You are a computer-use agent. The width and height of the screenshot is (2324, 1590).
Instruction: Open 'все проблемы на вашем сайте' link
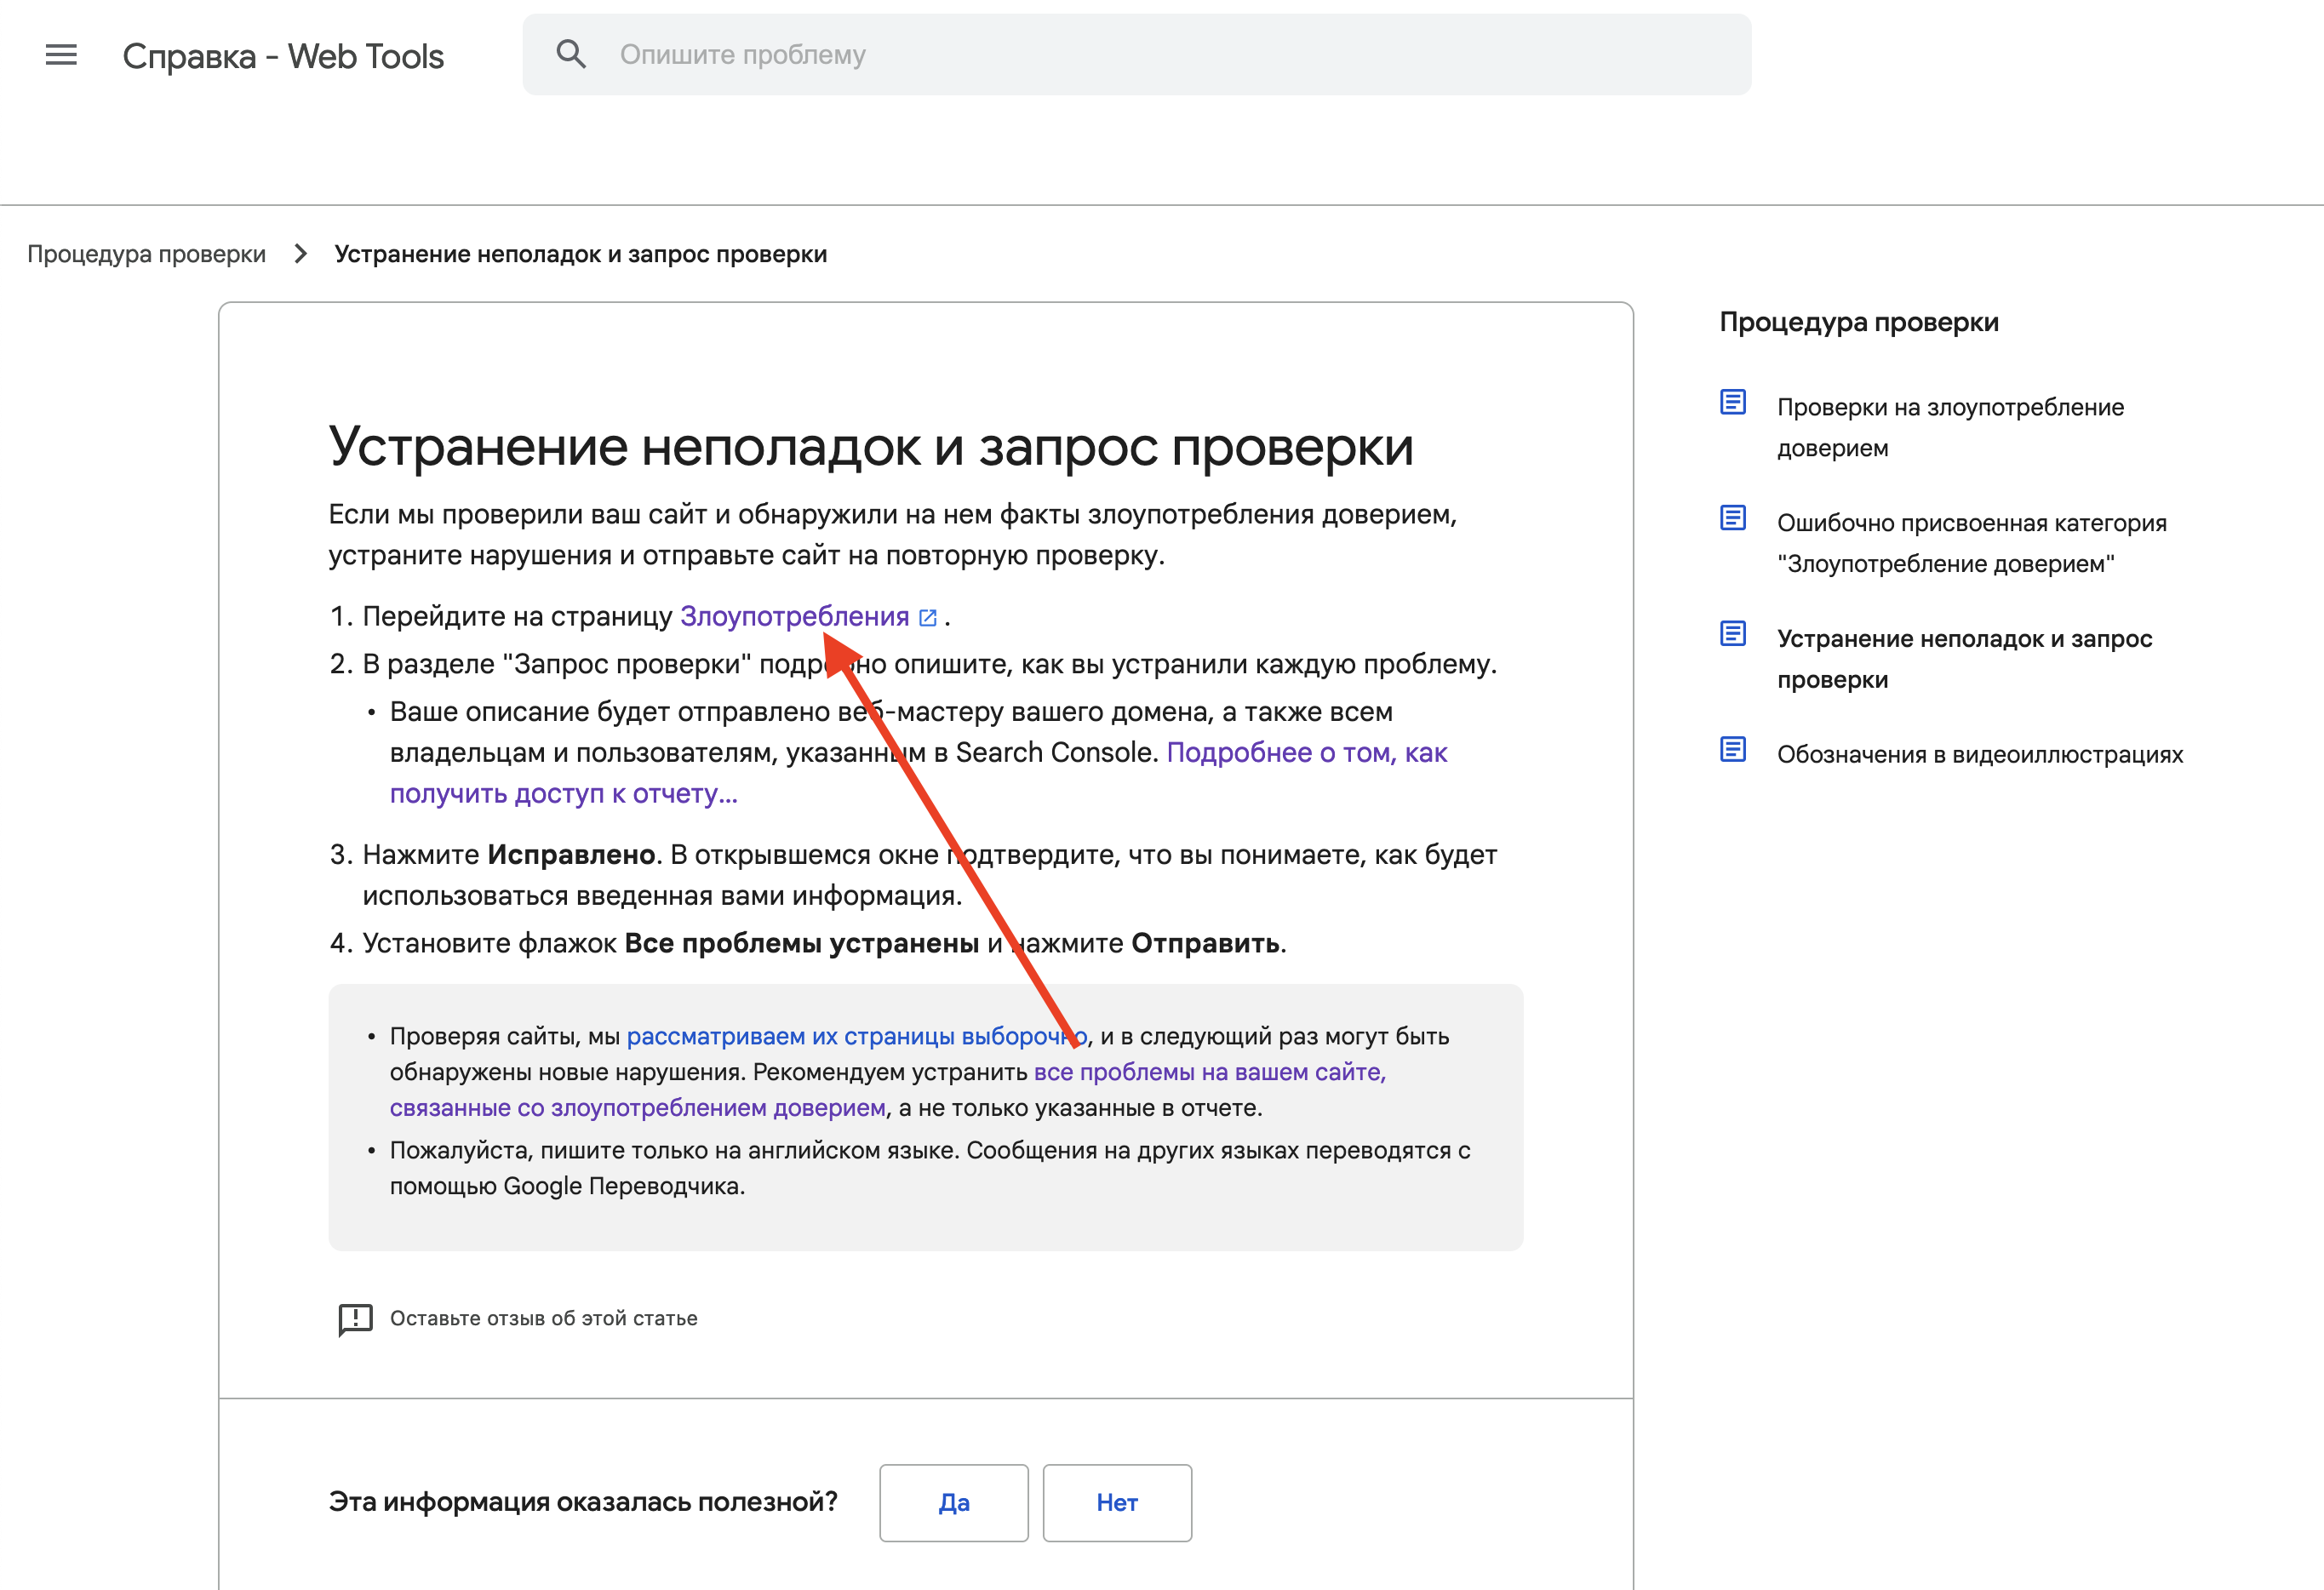click(888, 1090)
